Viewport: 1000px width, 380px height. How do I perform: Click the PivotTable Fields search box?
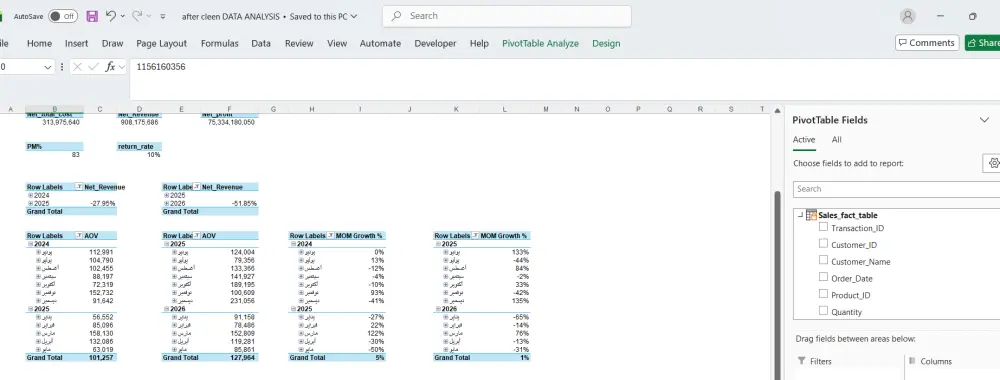[x=897, y=189]
